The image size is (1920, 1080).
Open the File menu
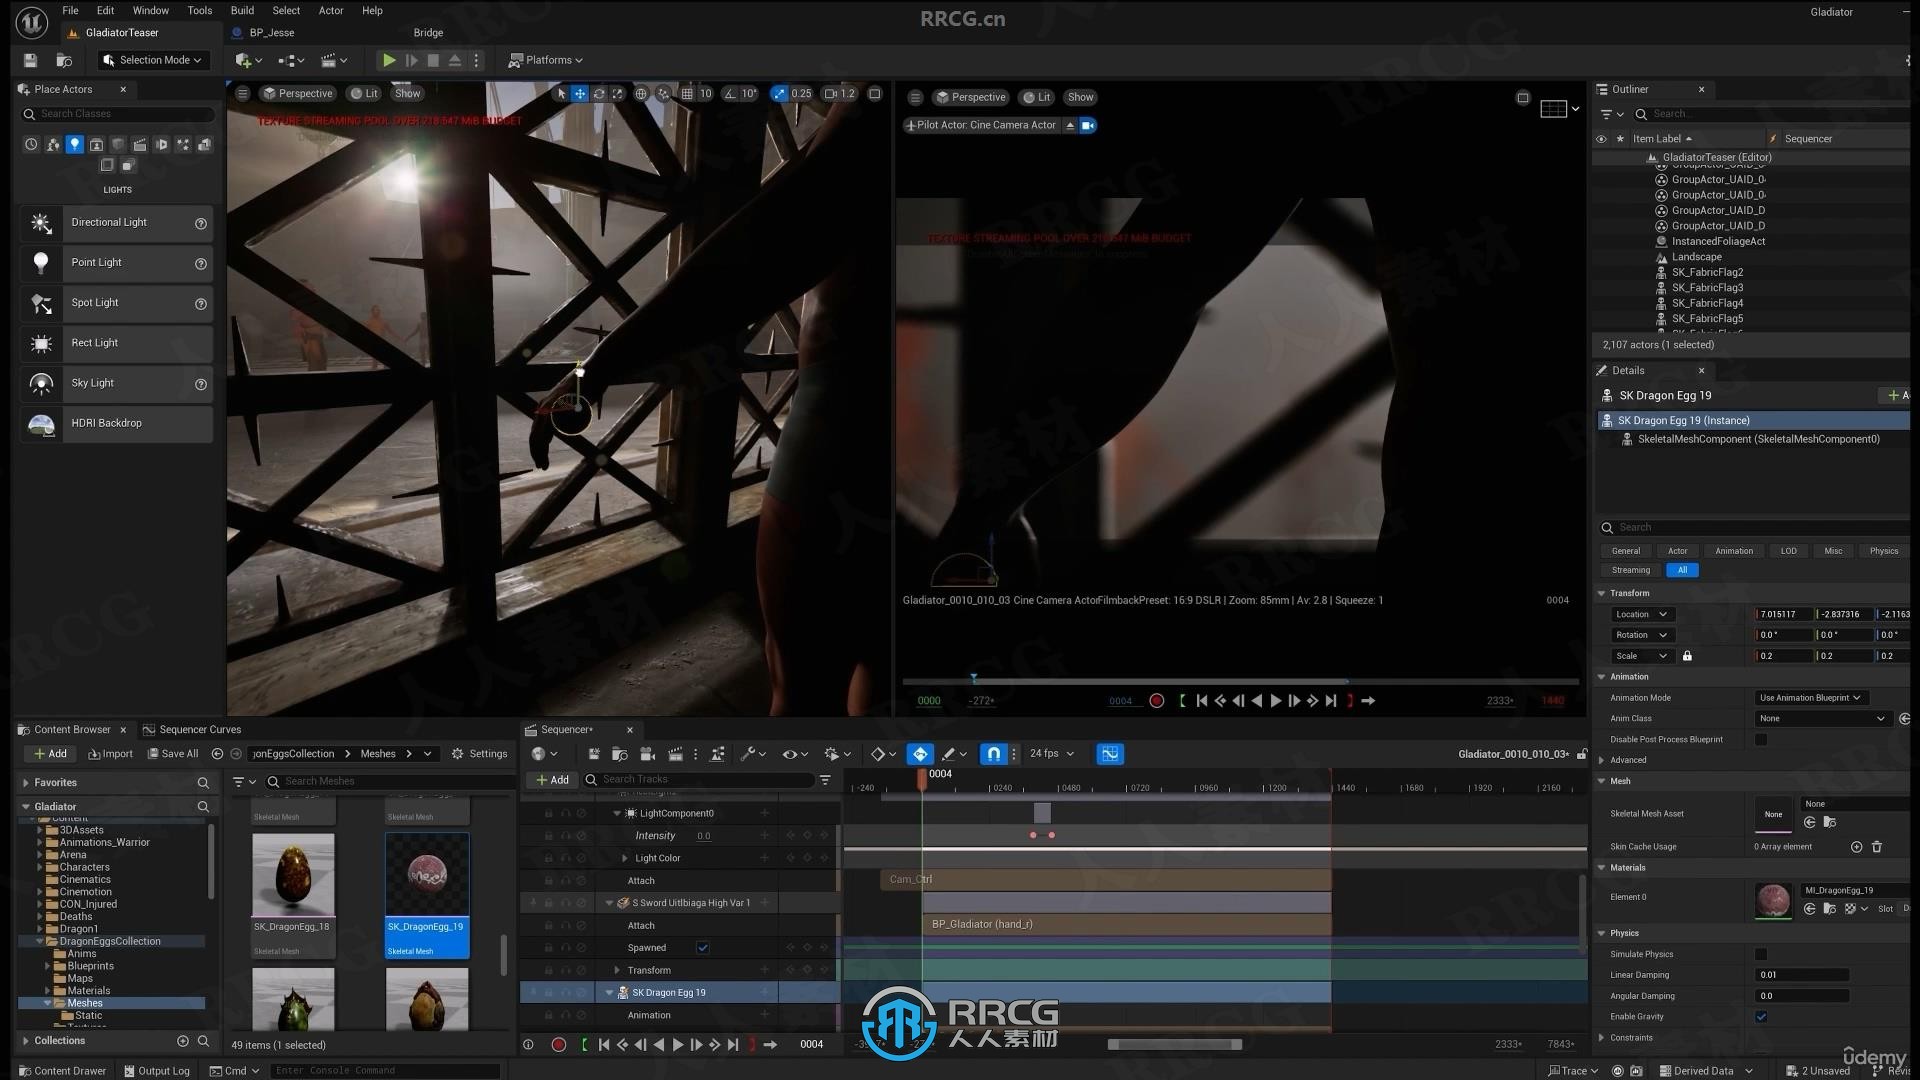click(70, 10)
